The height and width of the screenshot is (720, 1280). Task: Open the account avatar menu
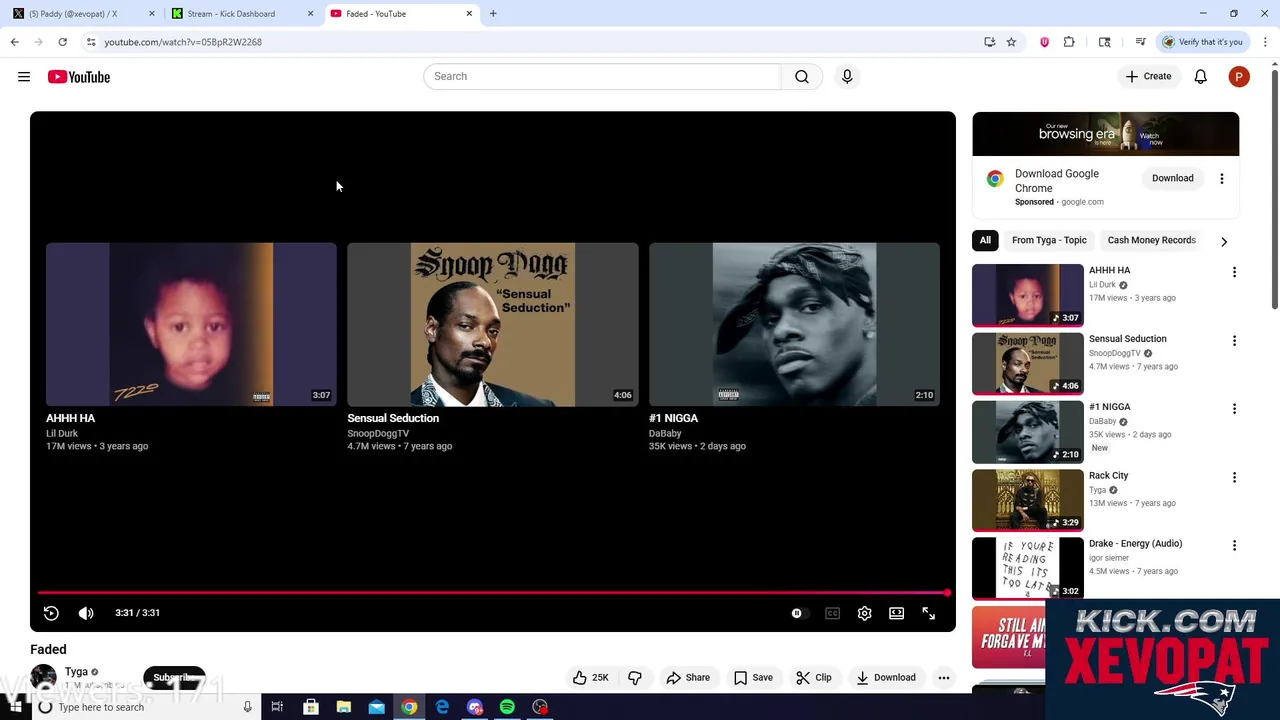pyautogui.click(x=1239, y=77)
